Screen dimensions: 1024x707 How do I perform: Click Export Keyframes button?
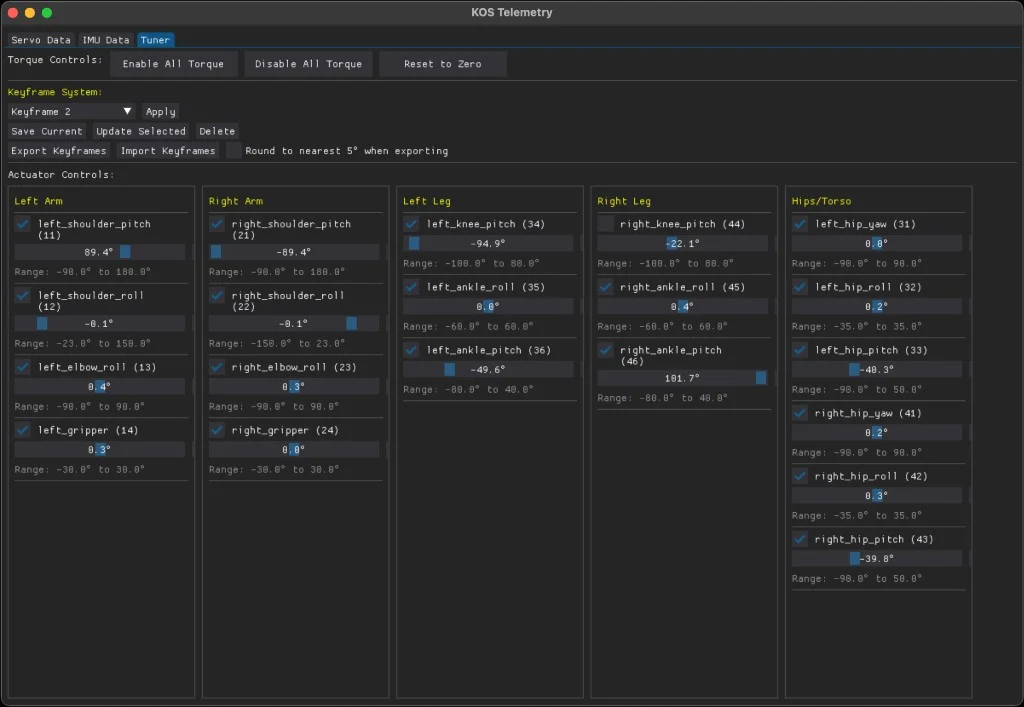pos(59,151)
